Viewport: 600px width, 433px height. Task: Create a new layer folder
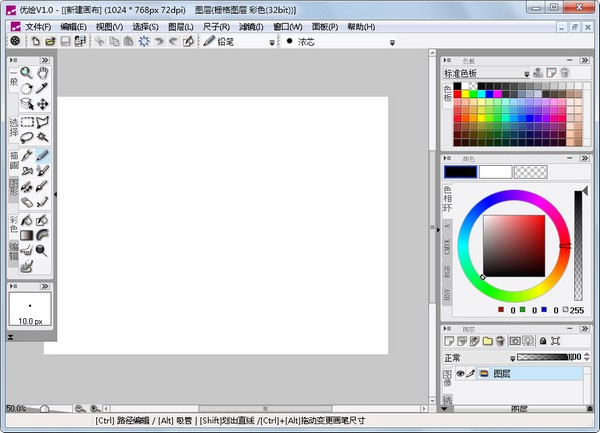487,341
